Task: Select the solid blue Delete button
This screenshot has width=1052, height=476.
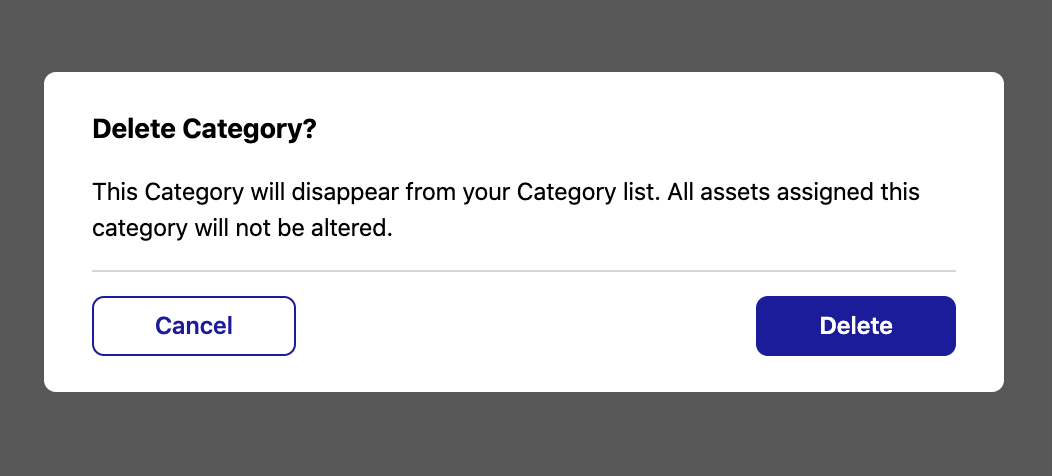Action: [x=855, y=326]
